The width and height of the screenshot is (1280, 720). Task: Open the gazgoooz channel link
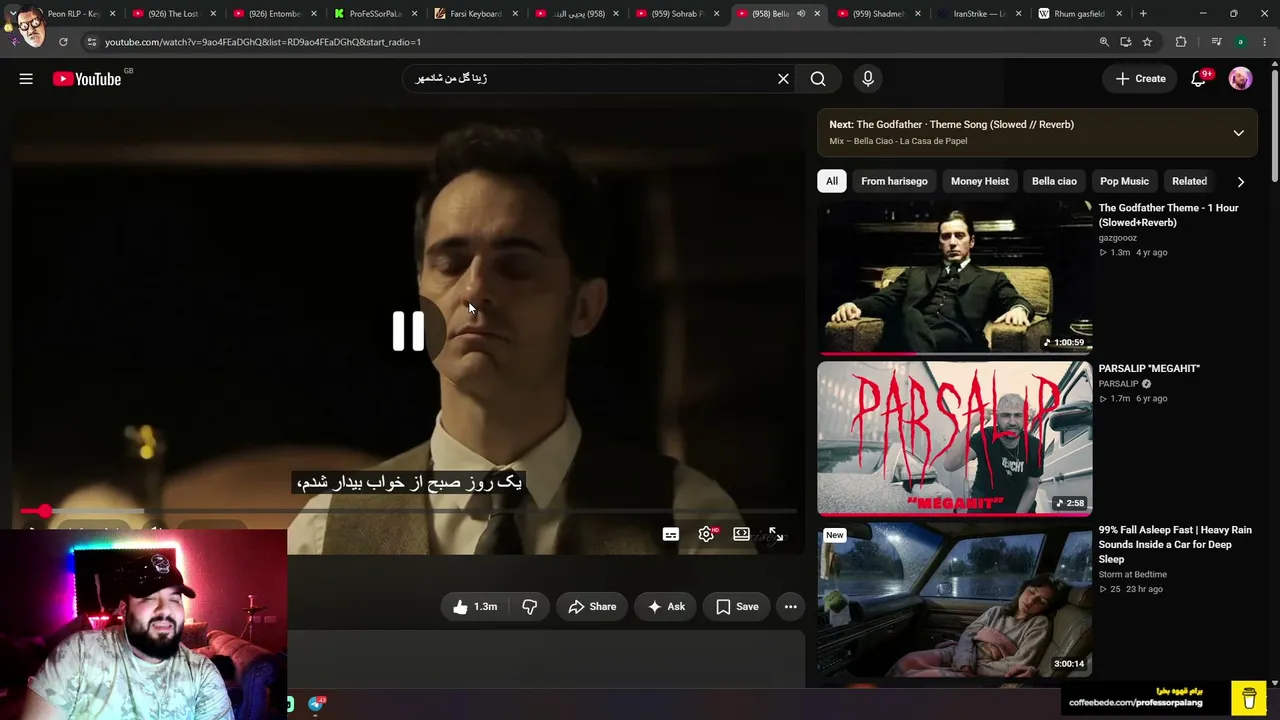[1118, 238]
